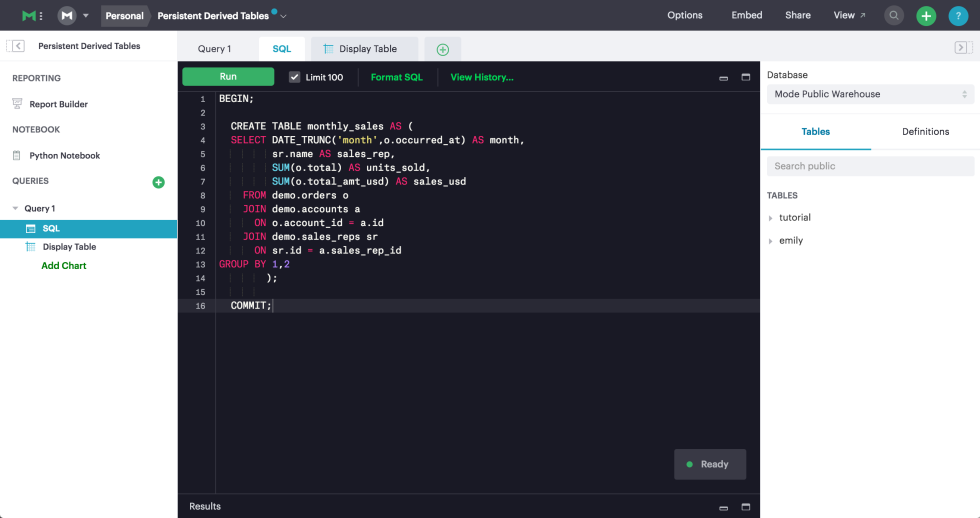Switch to the SQL tab
This screenshot has height=518, width=980.
[282, 49]
